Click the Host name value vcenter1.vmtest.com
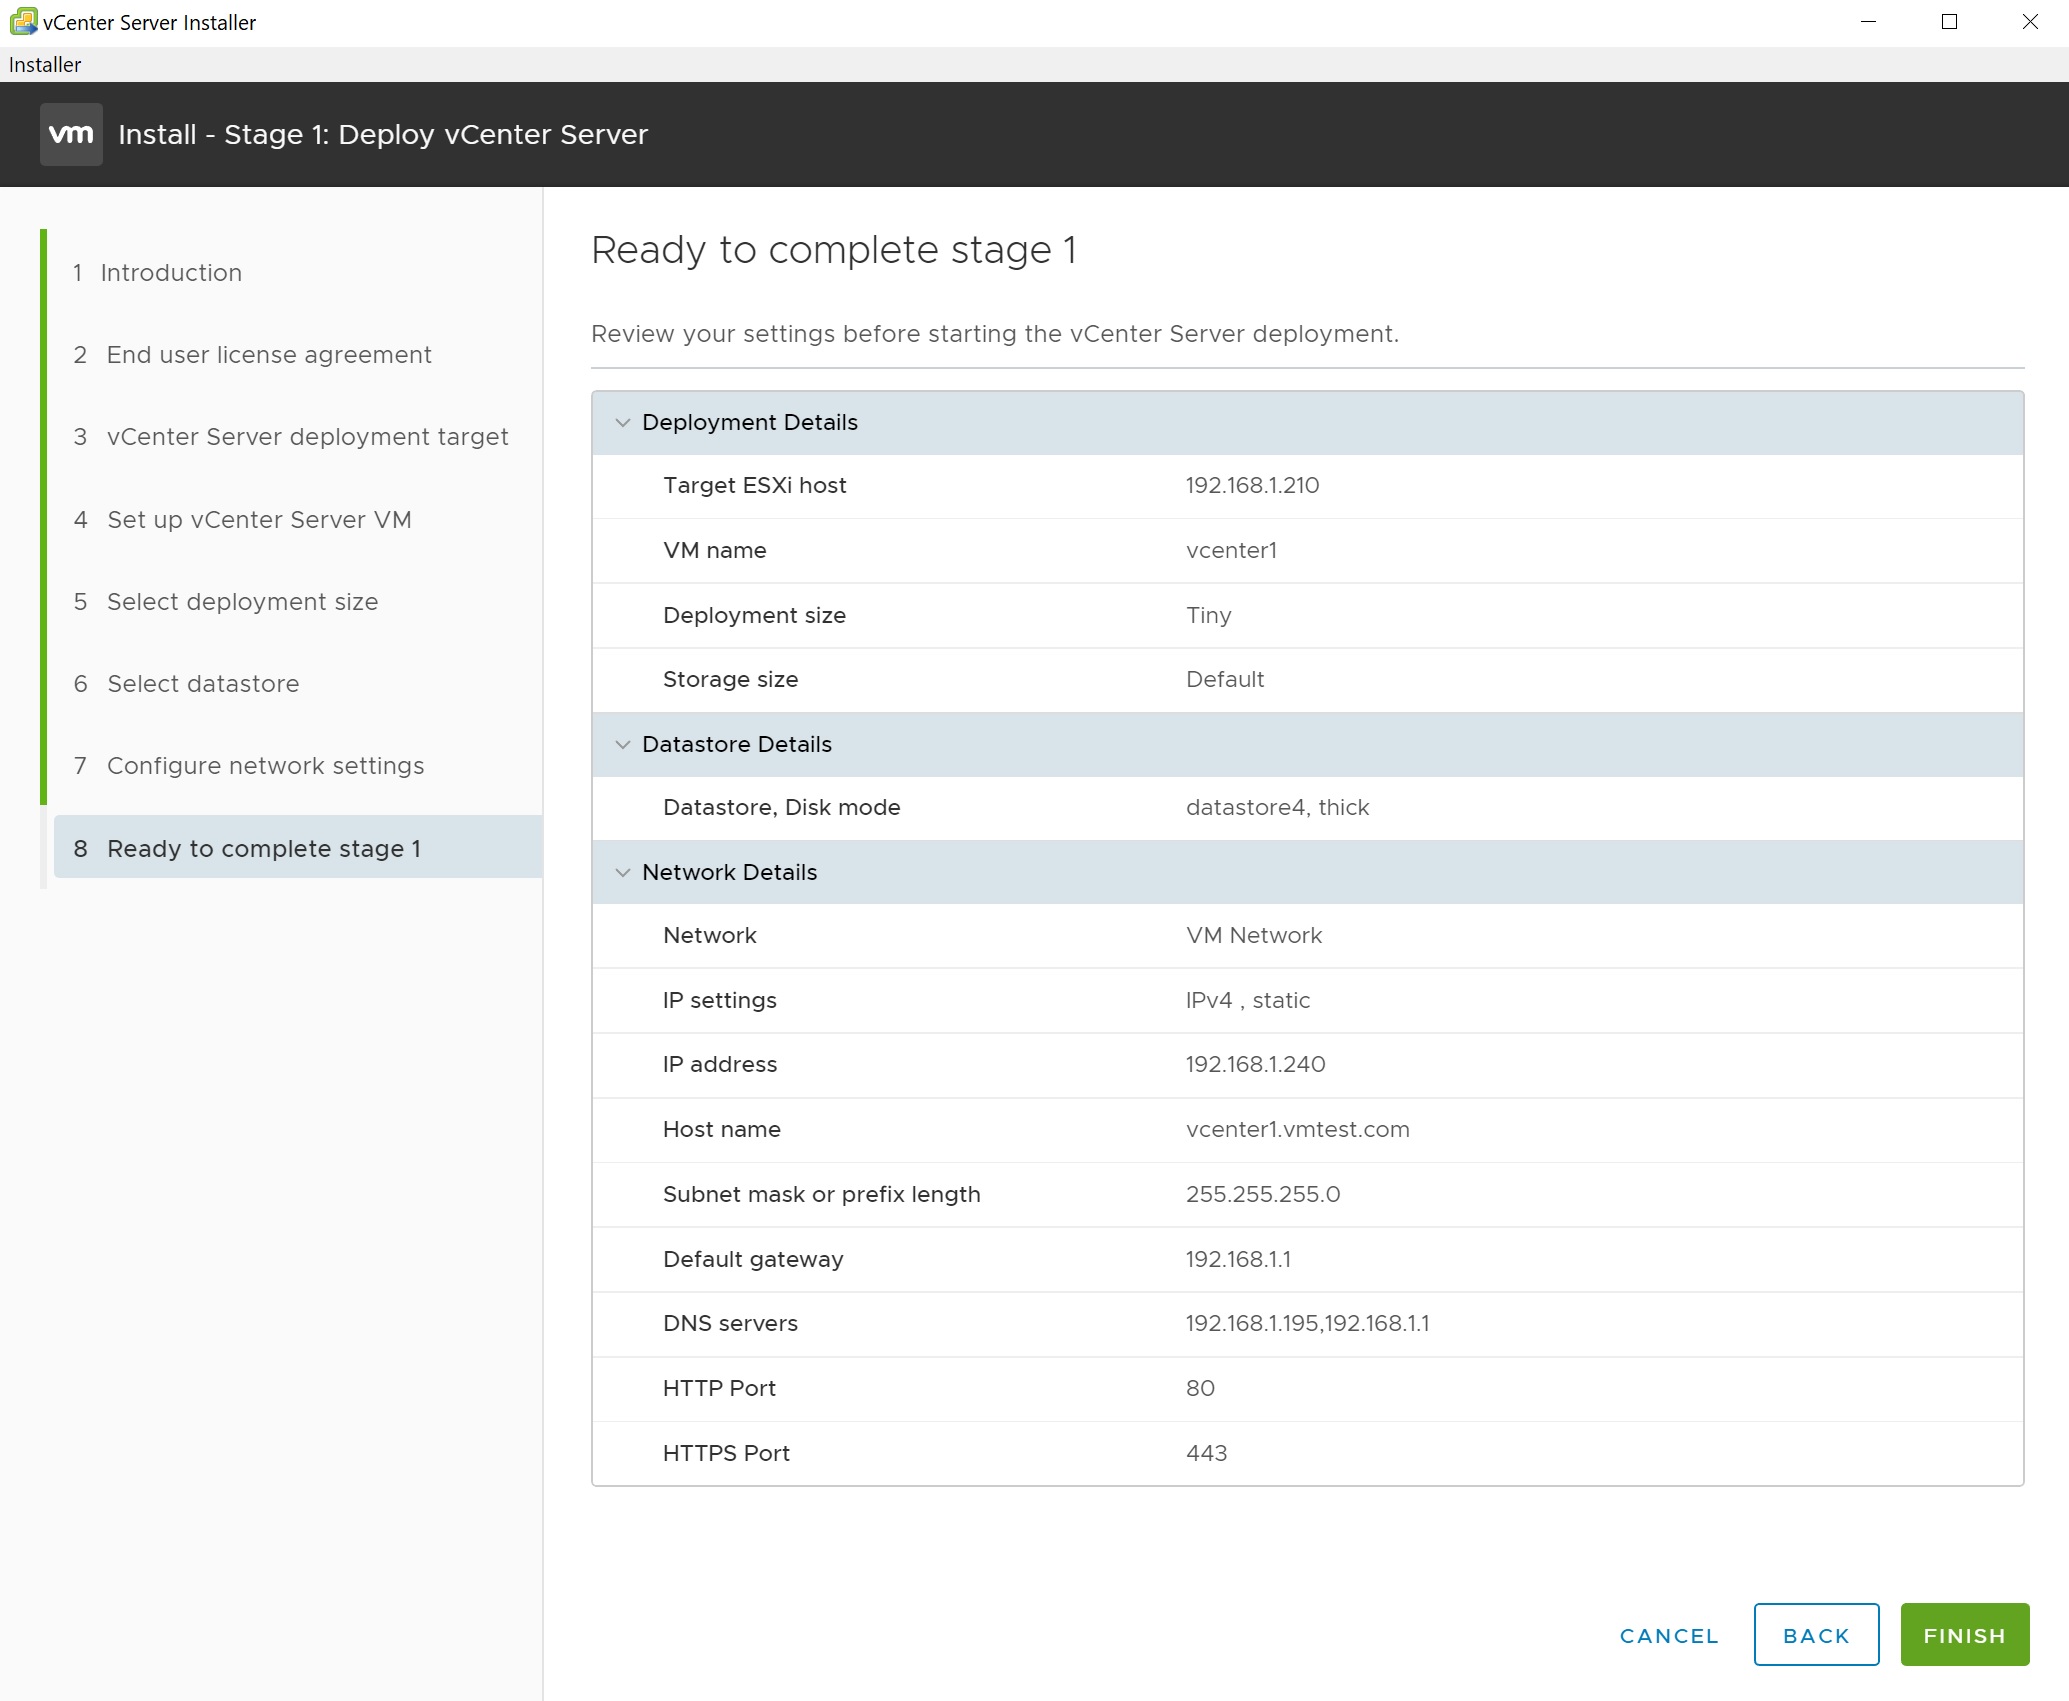 pos(1297,1130)
